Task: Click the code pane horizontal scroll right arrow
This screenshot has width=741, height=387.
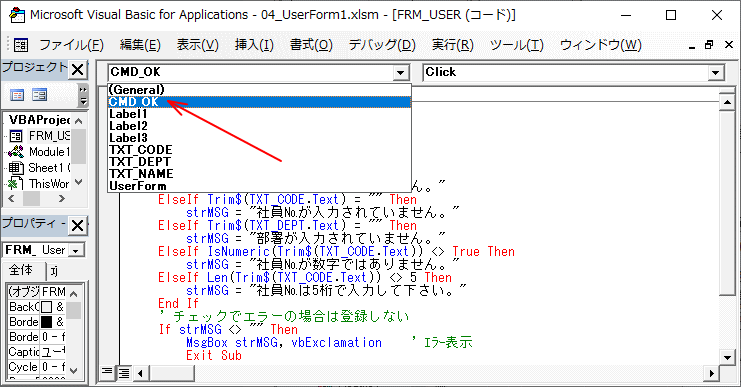Action: [x=712, y=373]
